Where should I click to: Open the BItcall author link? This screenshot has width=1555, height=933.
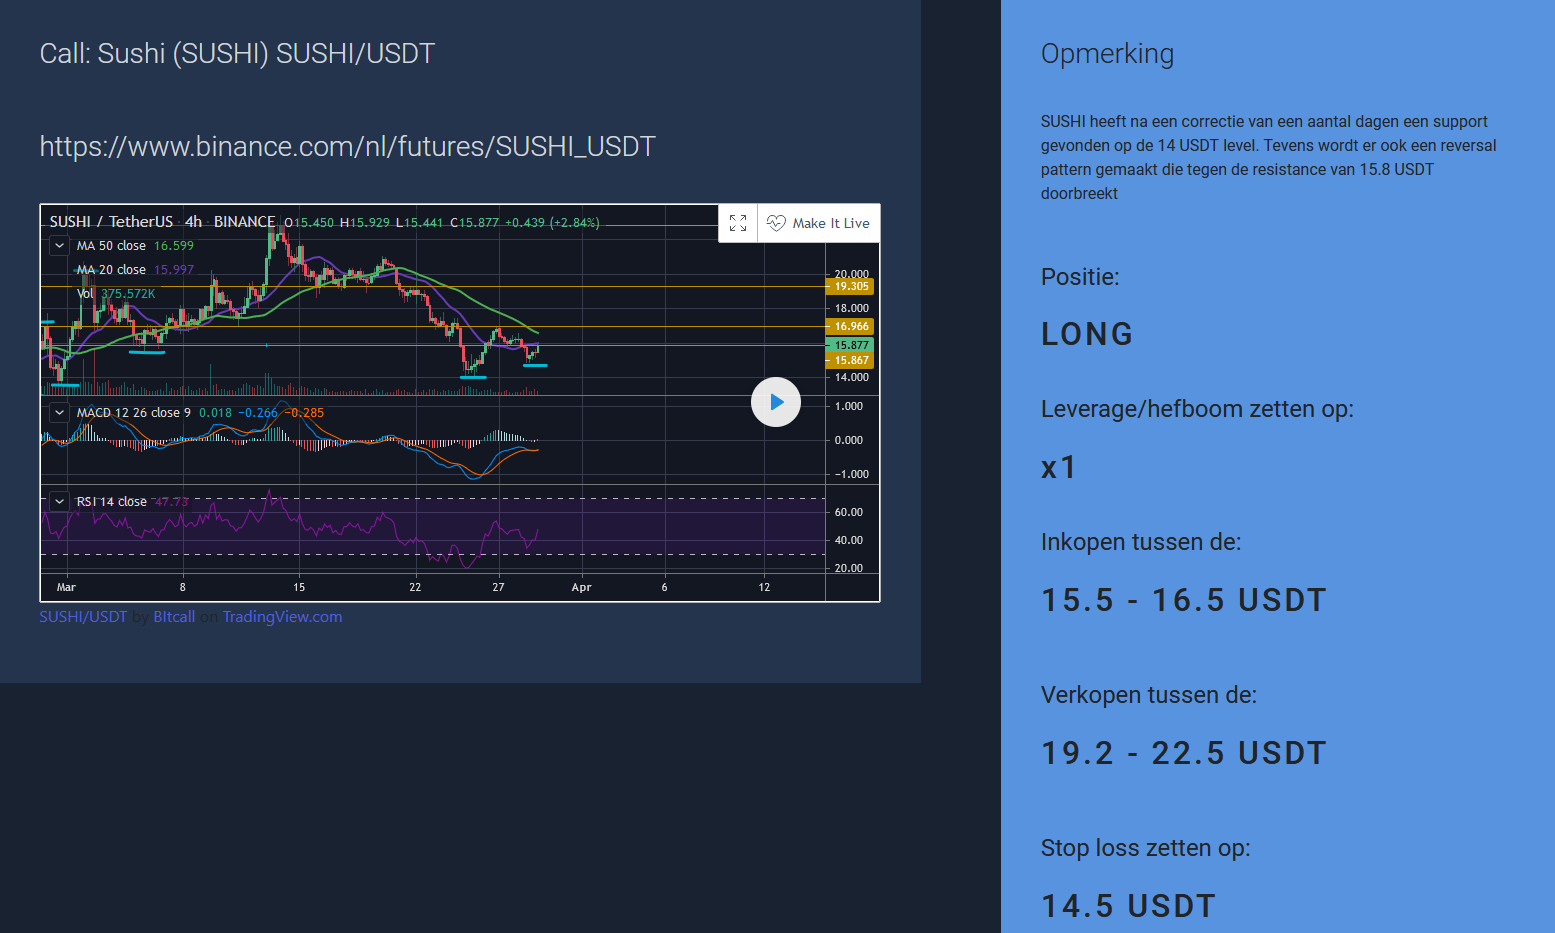174,617
